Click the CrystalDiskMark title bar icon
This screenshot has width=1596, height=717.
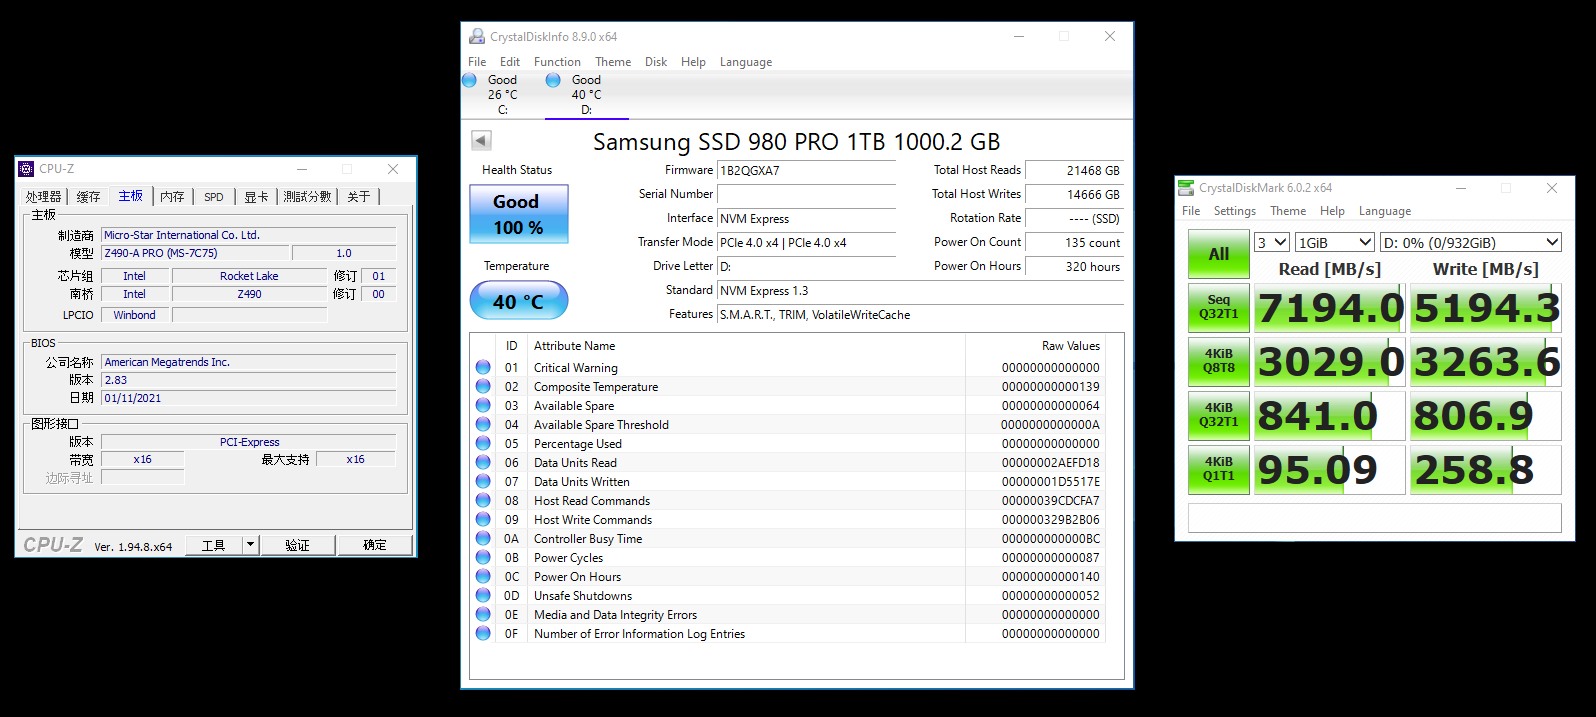pyautogui.click(x=1186, y=188)
